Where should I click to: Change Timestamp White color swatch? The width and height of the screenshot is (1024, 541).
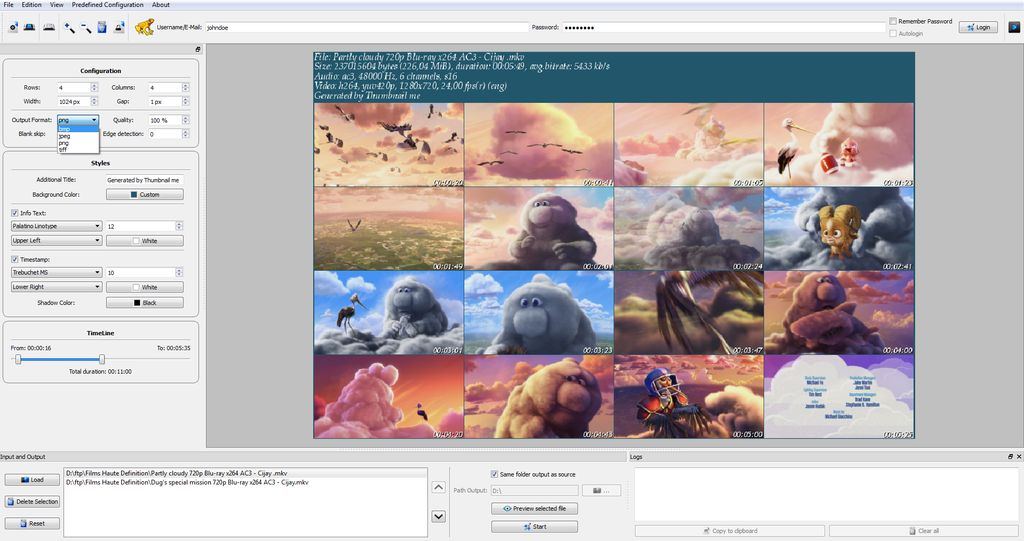pyautogui.click(x=144, y=287)
